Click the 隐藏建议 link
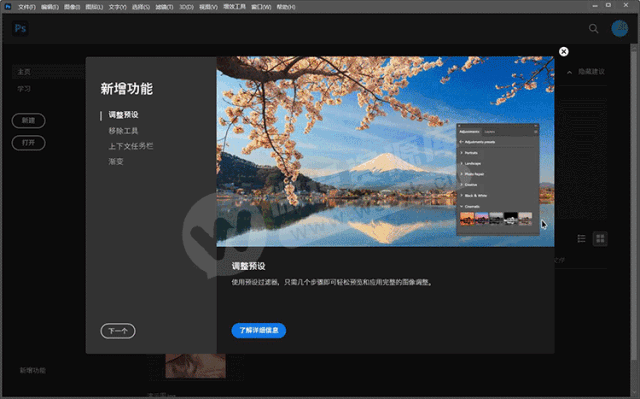This screenshot has width=640, height=399. (x=591, y=72)
